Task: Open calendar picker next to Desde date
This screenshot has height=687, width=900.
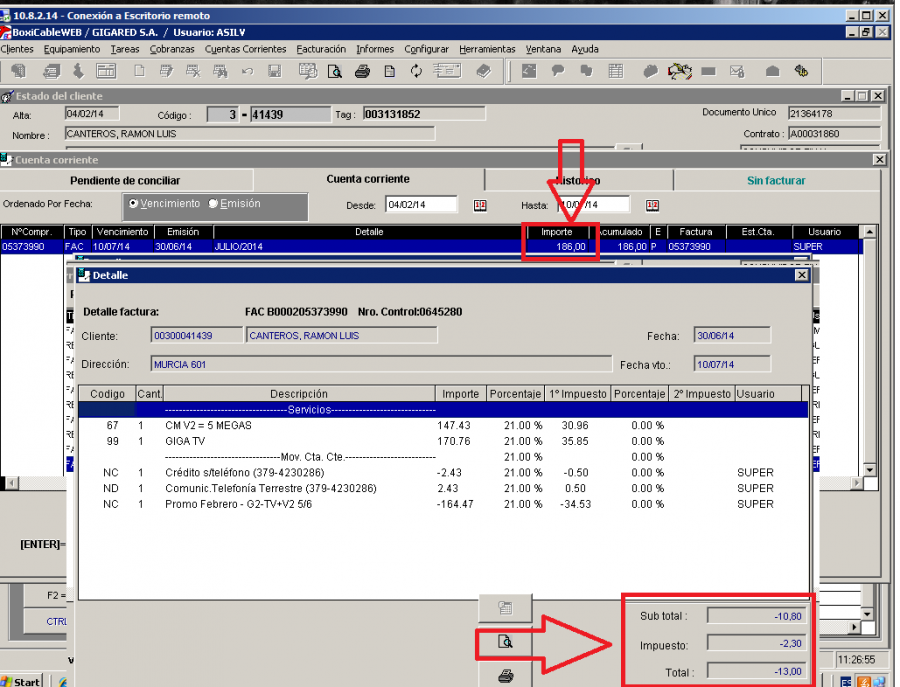Action: [x=479, y=205]
